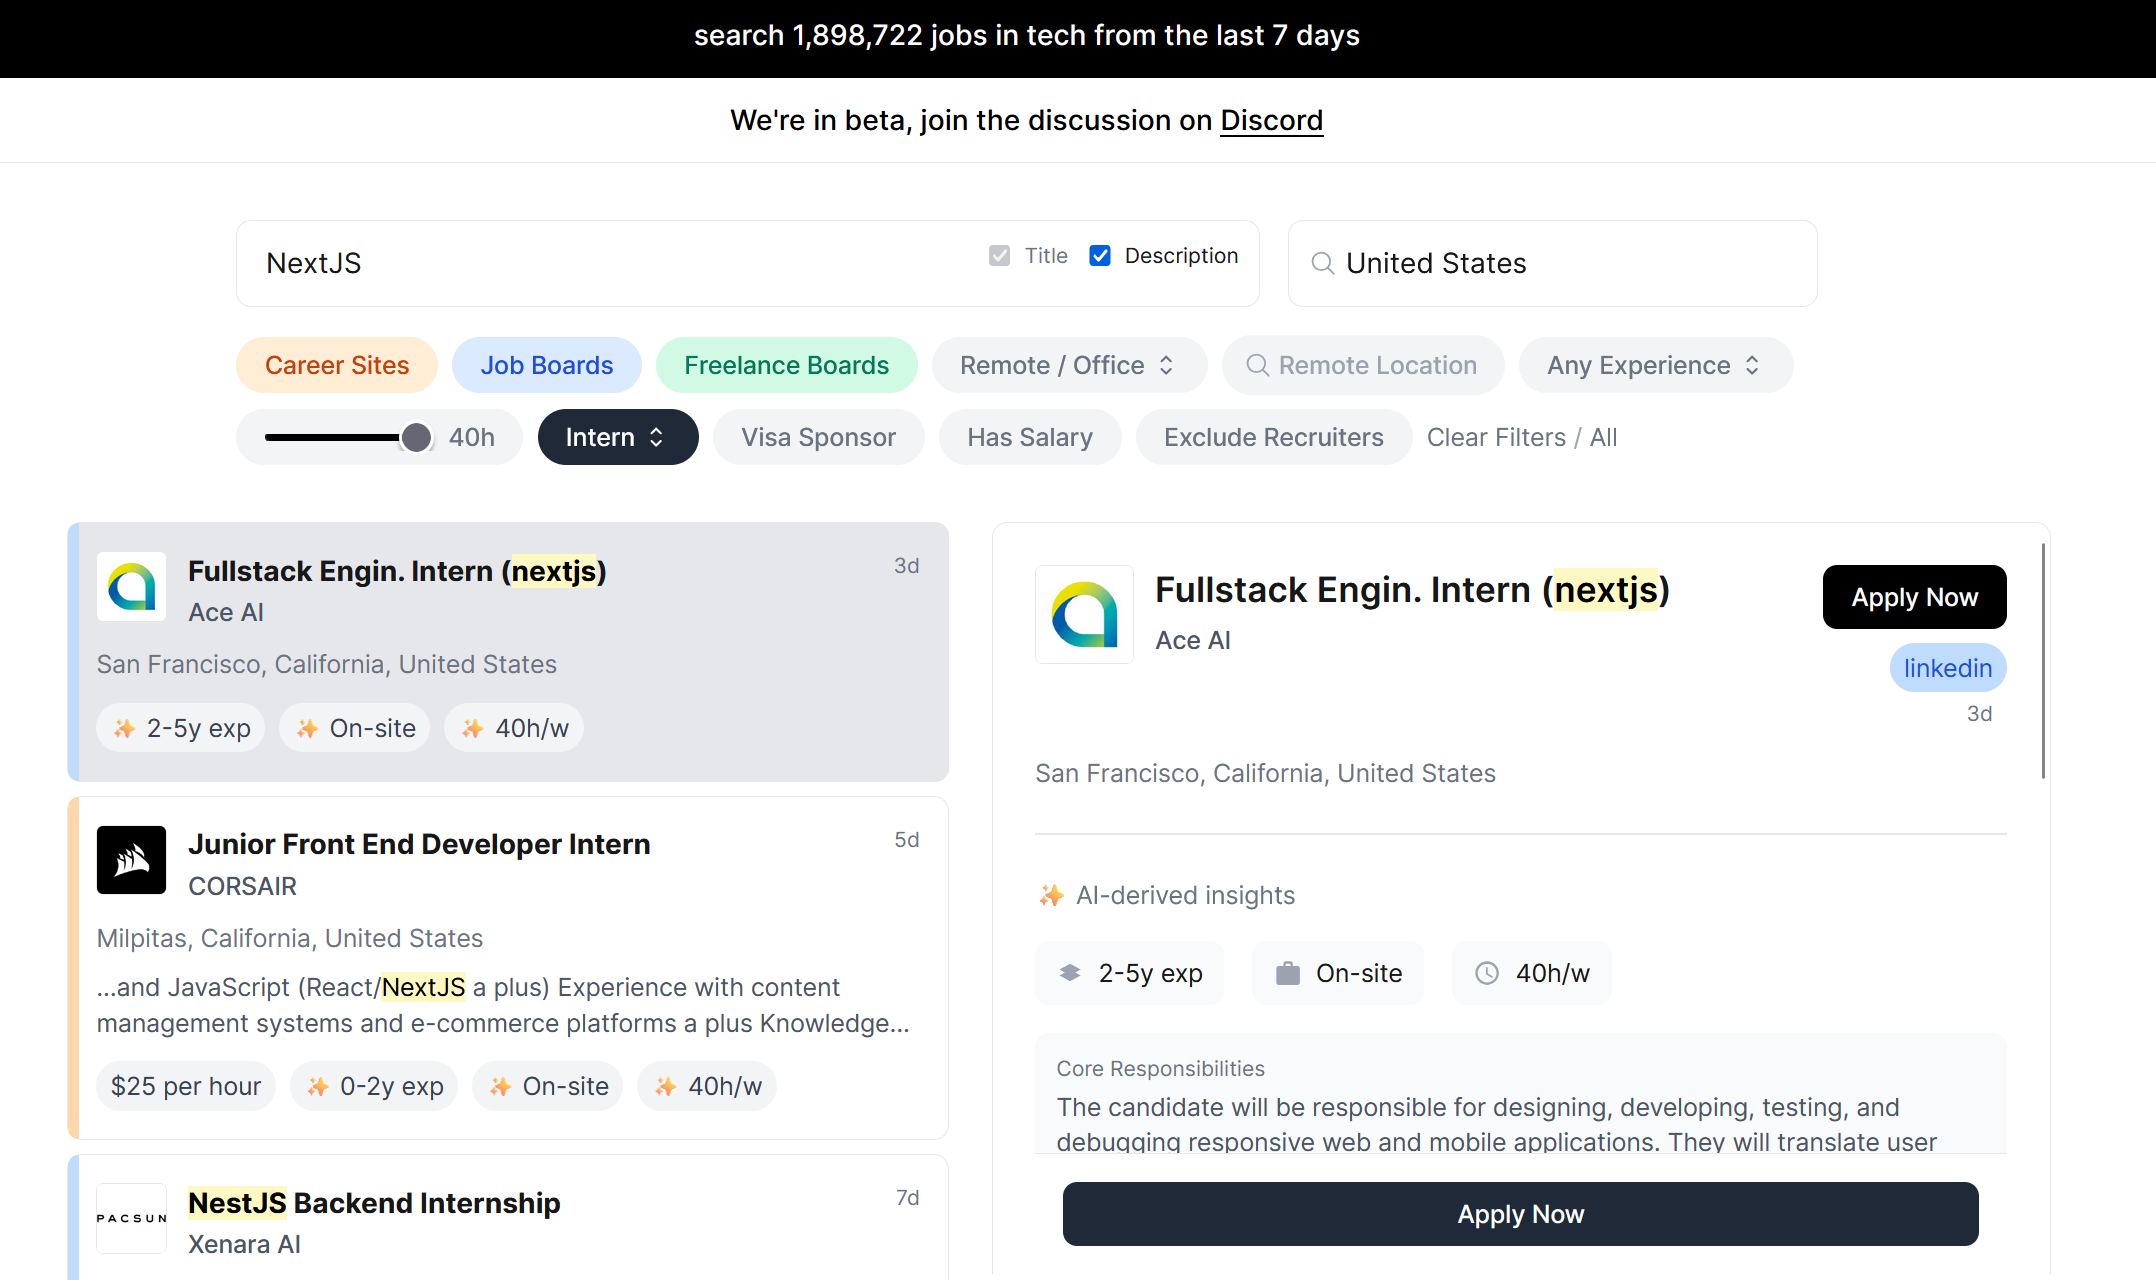This screenshot has height=1280, width=2156.
Task: Click the sparkle icon on Ace AI's 2-5y exp tag
Action: coord(124,728)
